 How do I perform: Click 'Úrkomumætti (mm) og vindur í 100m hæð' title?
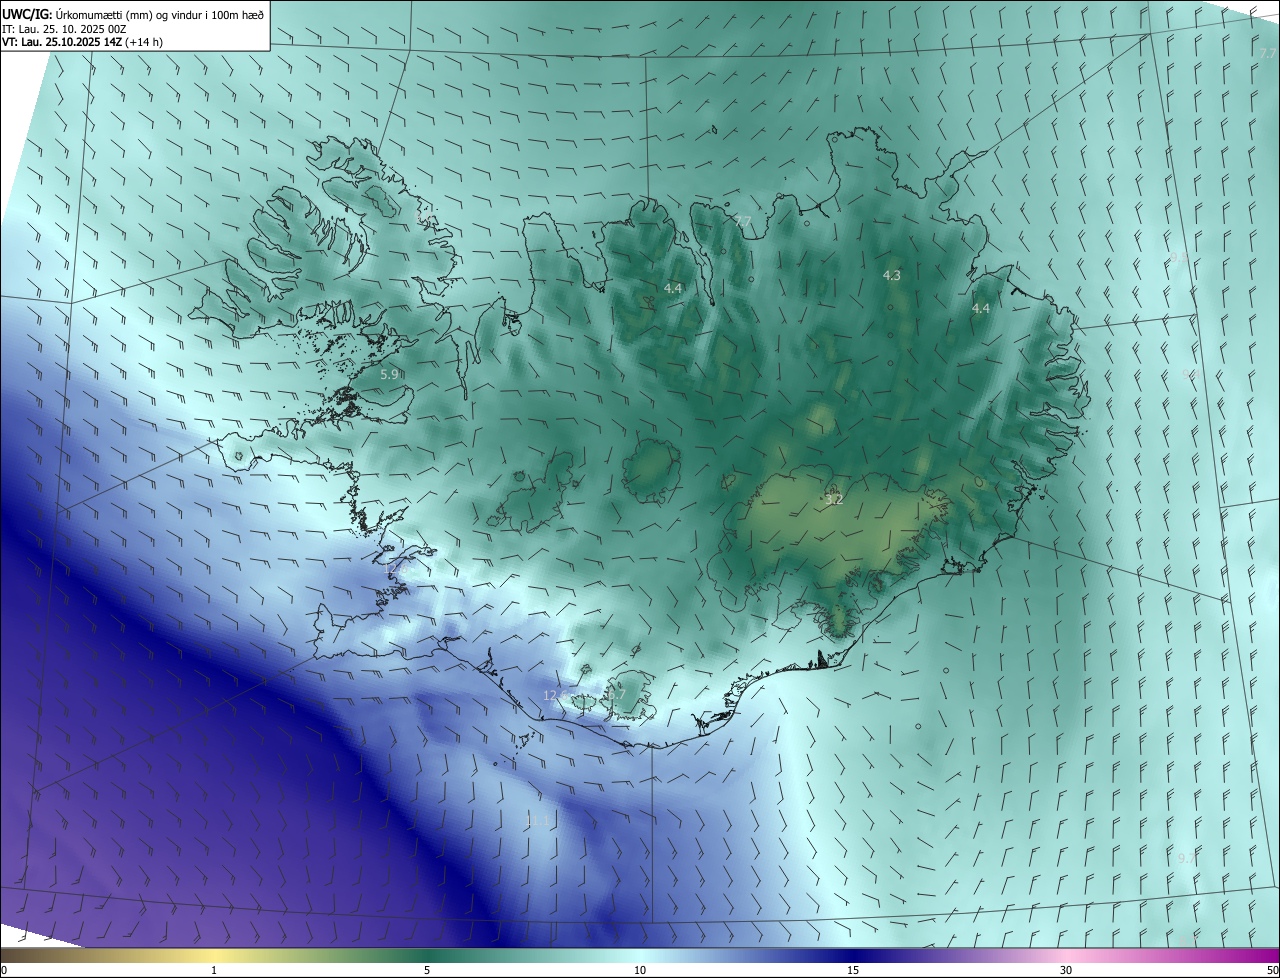160,14
